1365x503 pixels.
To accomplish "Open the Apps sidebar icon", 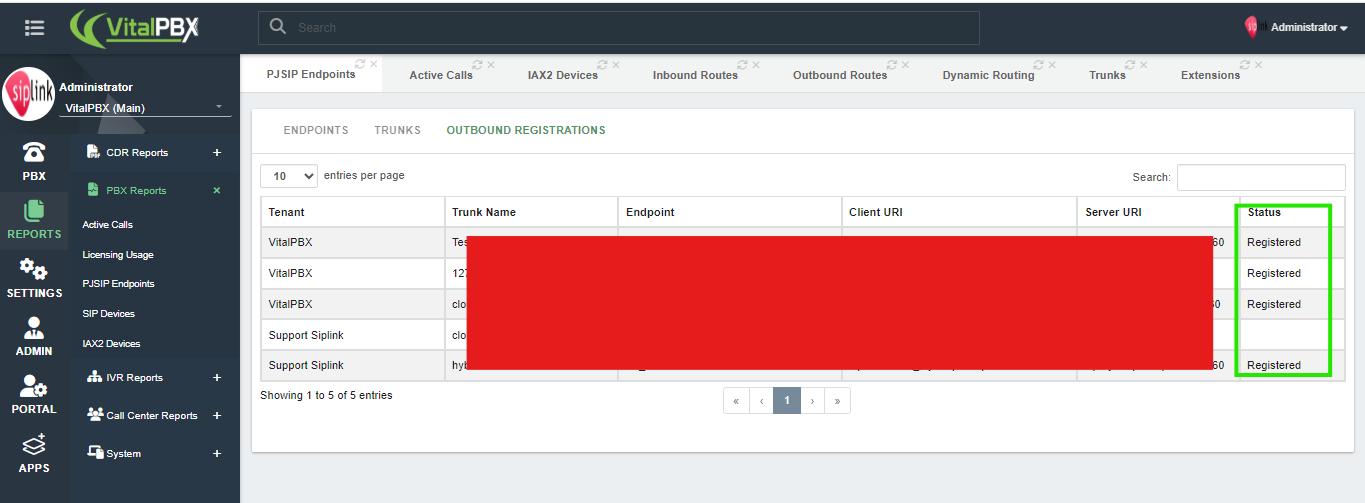I will coord(34,453).
